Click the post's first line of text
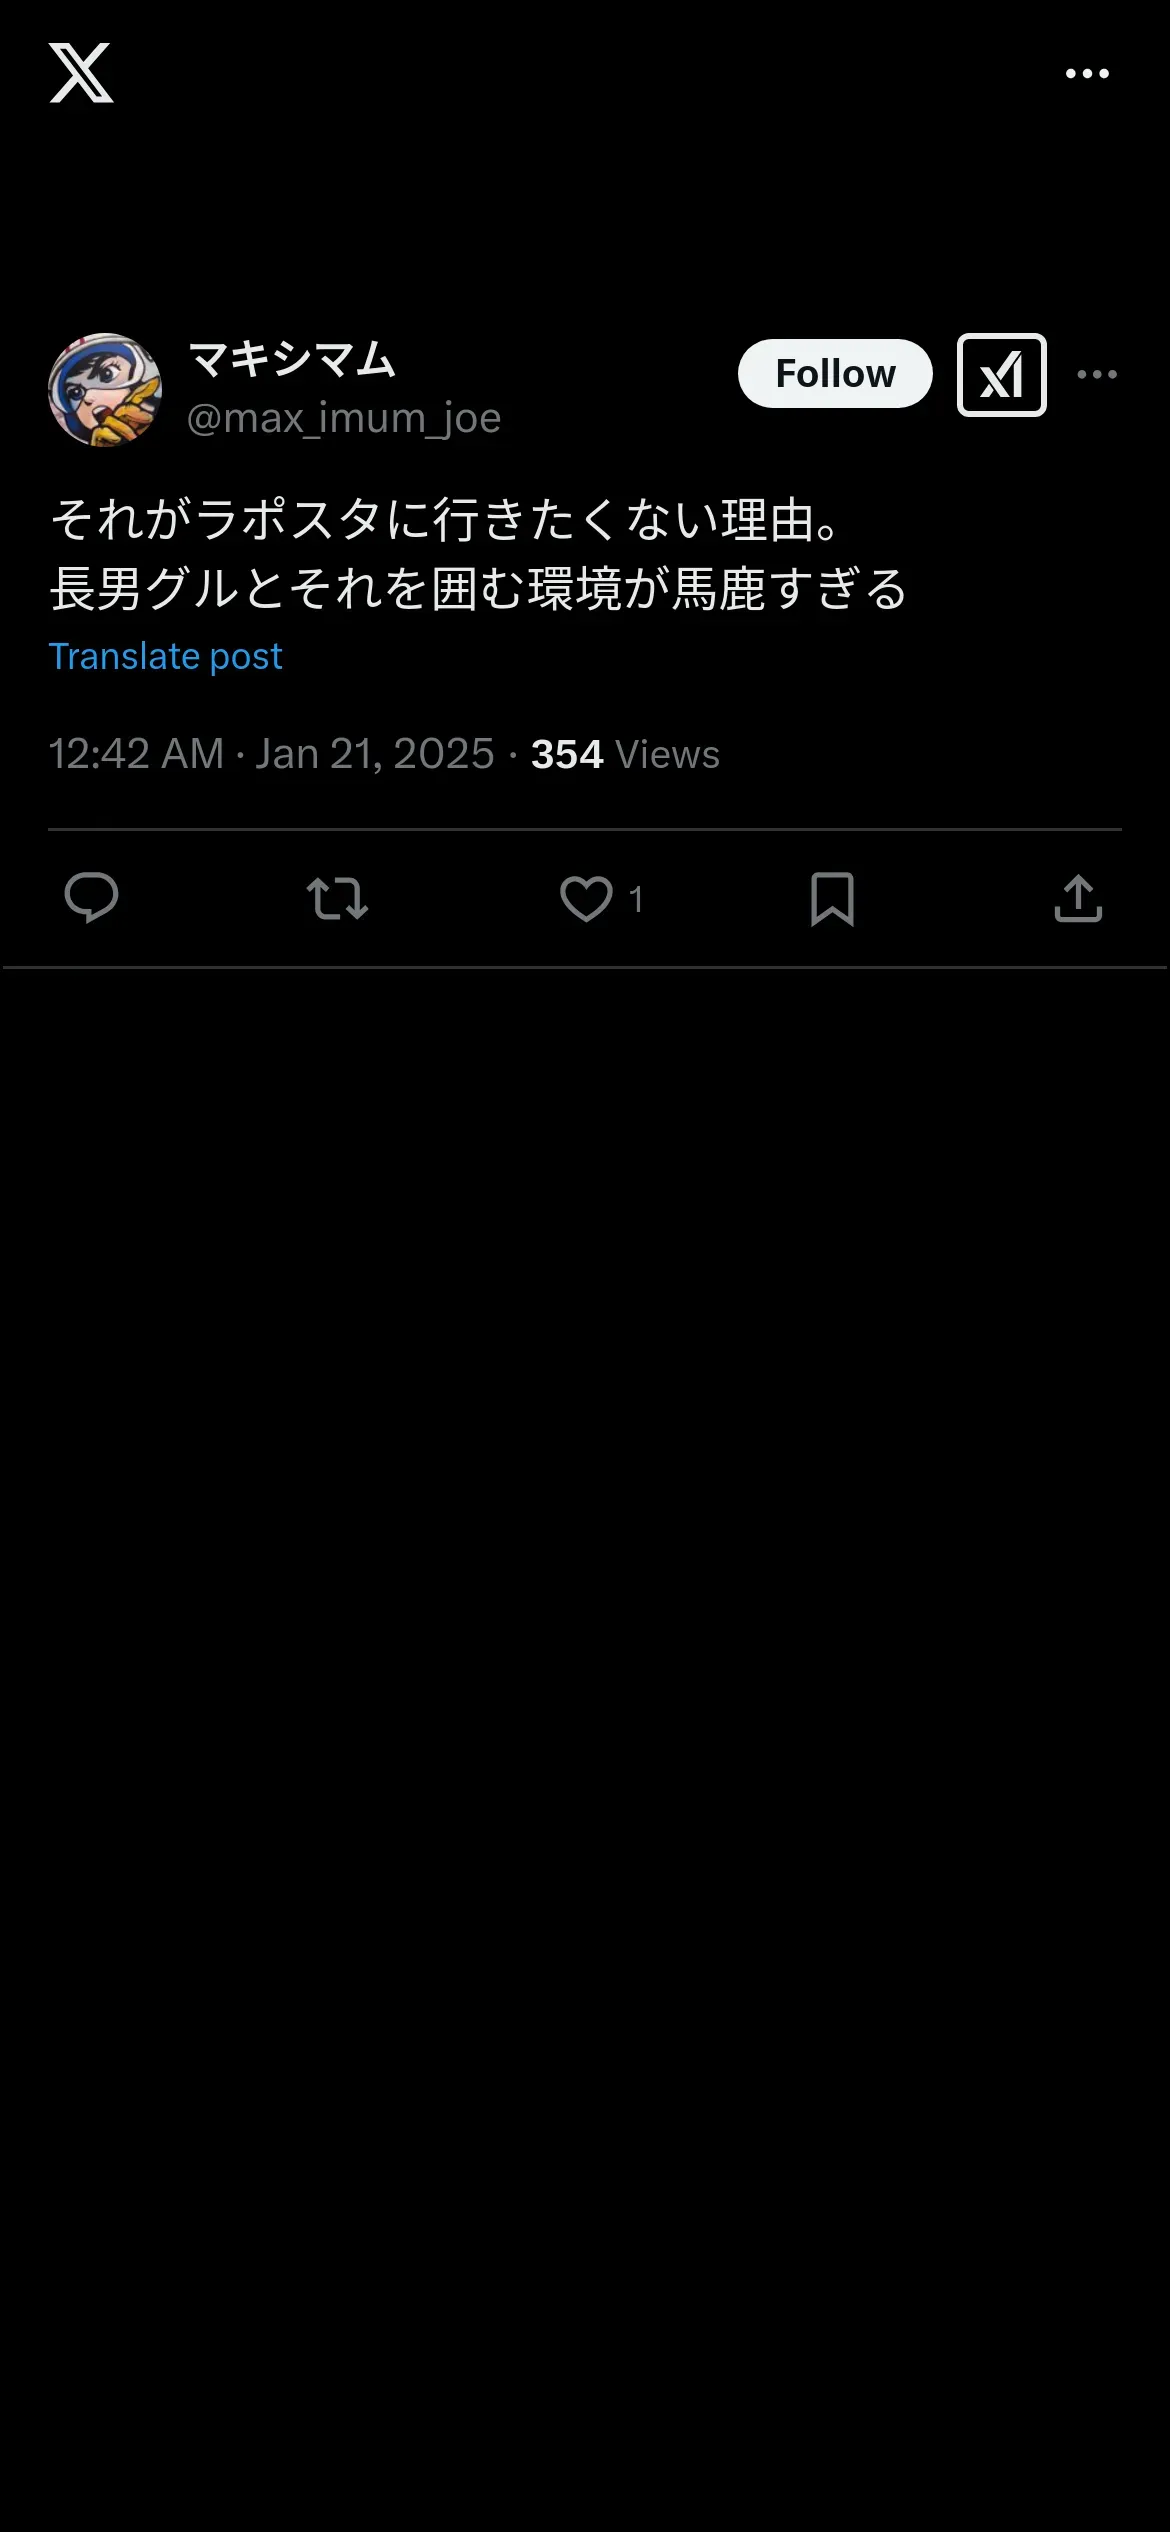 (446, 521)
